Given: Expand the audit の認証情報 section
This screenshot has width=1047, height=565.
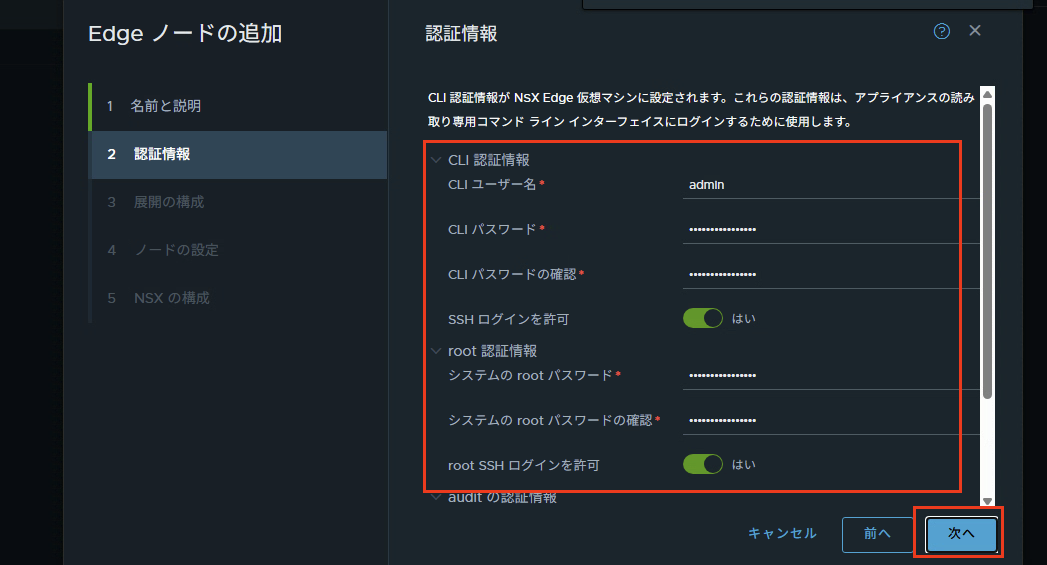Looking at the screenshot, I should point(436,497).
